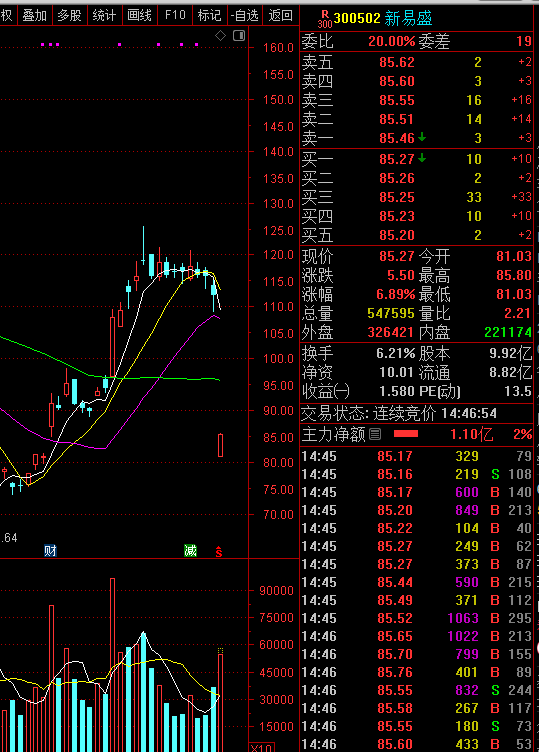
Task: Click the 量比 value 2.21
Action: click(x=518, y=313)
